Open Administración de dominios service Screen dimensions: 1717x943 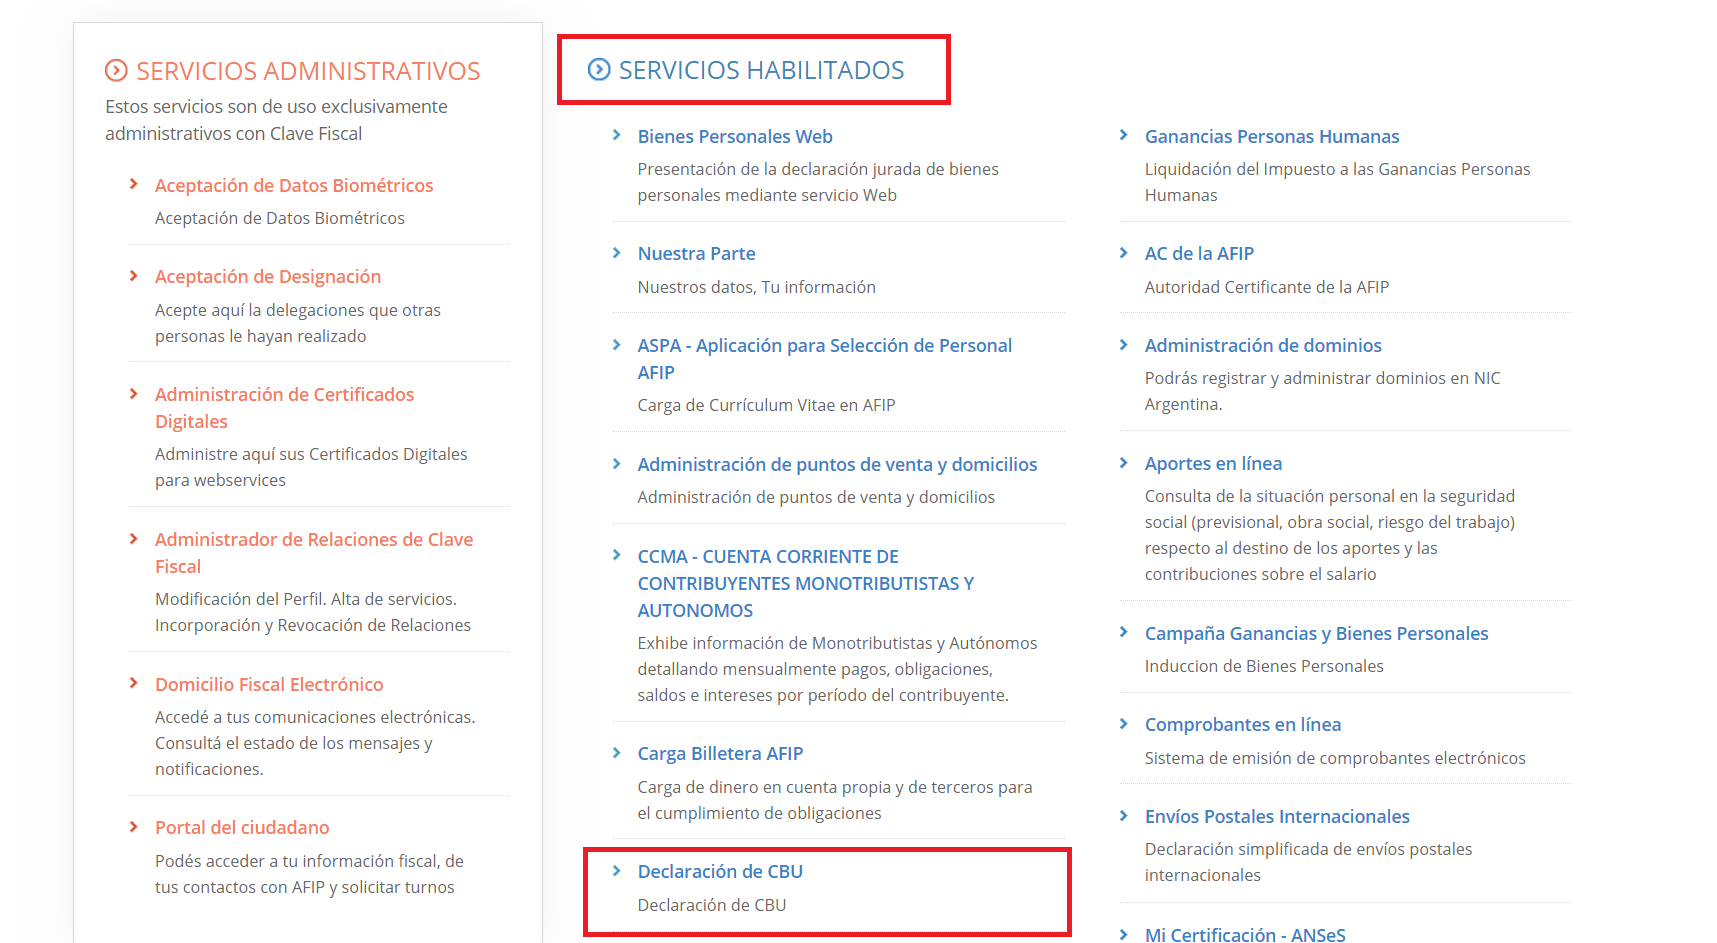click(1262, 346)
